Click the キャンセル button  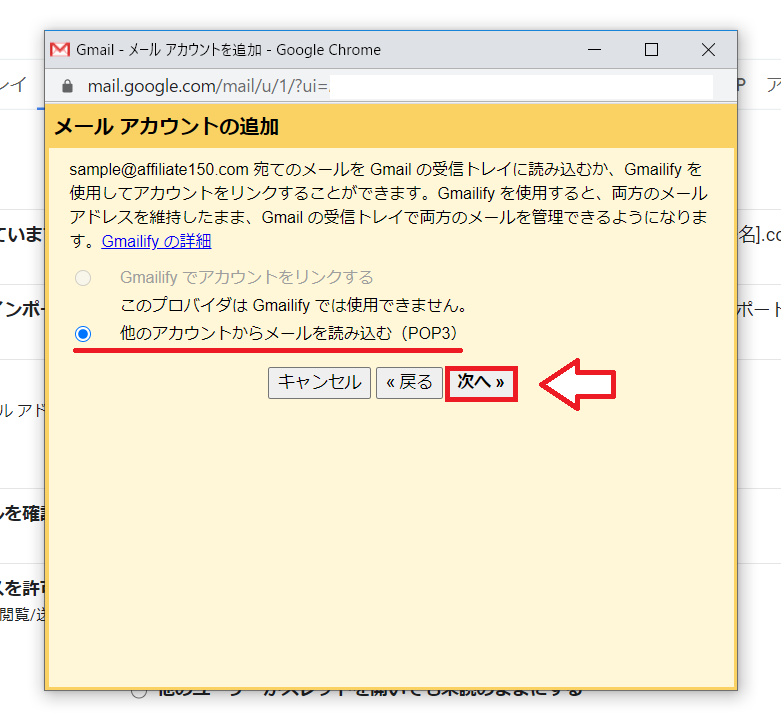pyautogui.click(x=319, y=383)
